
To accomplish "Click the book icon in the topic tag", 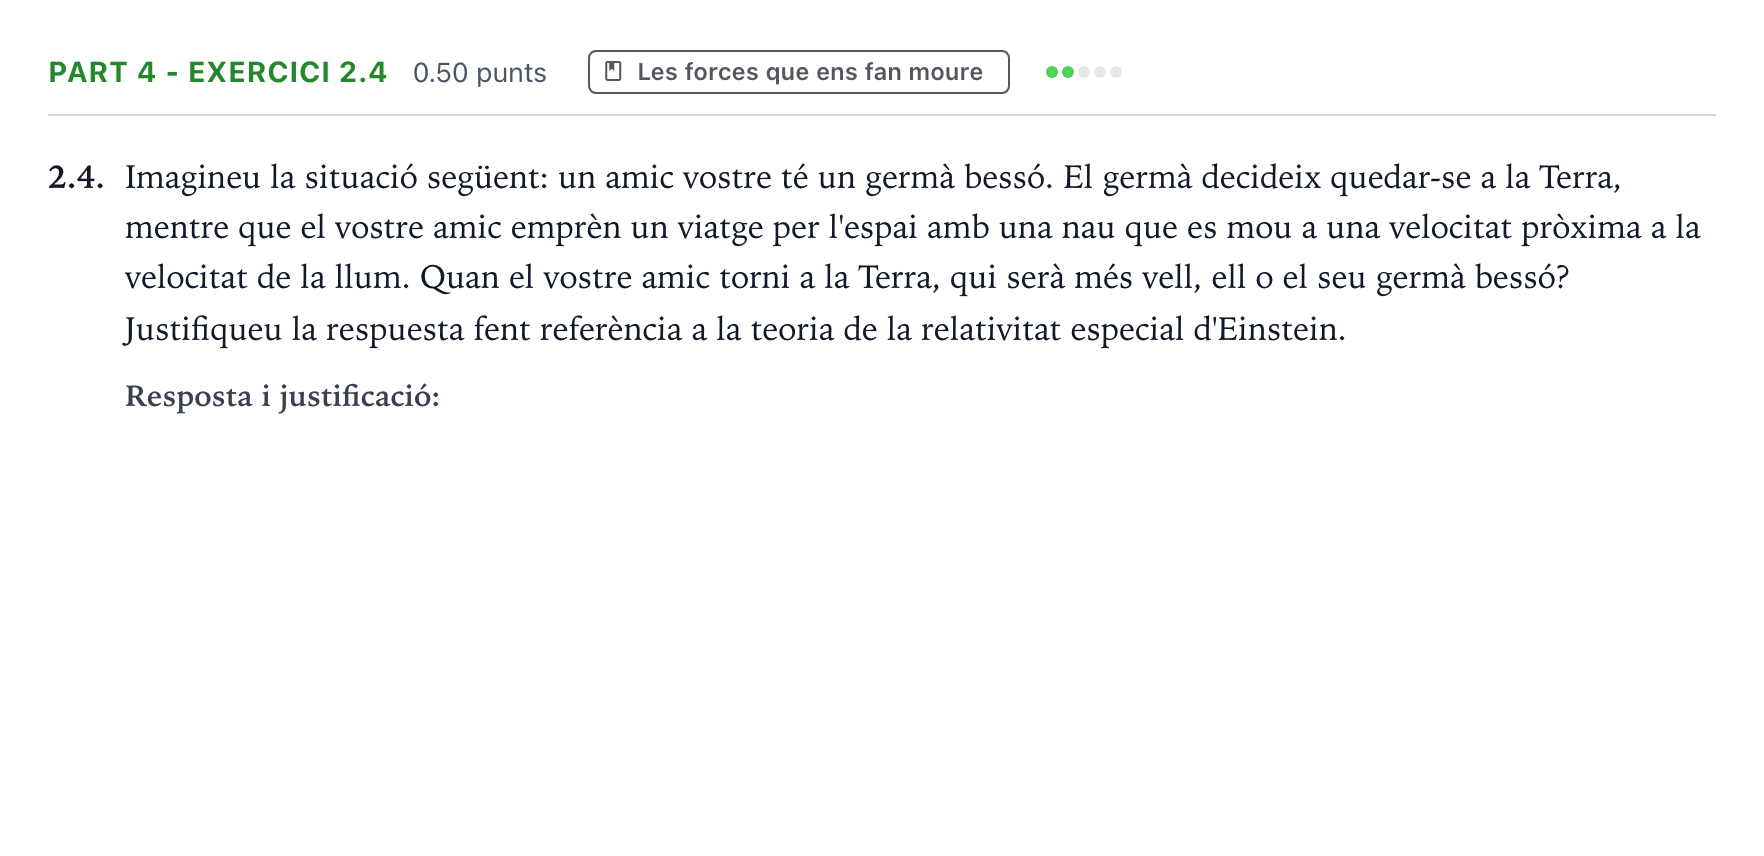I will pyautogui.click(x=614, y=72).
